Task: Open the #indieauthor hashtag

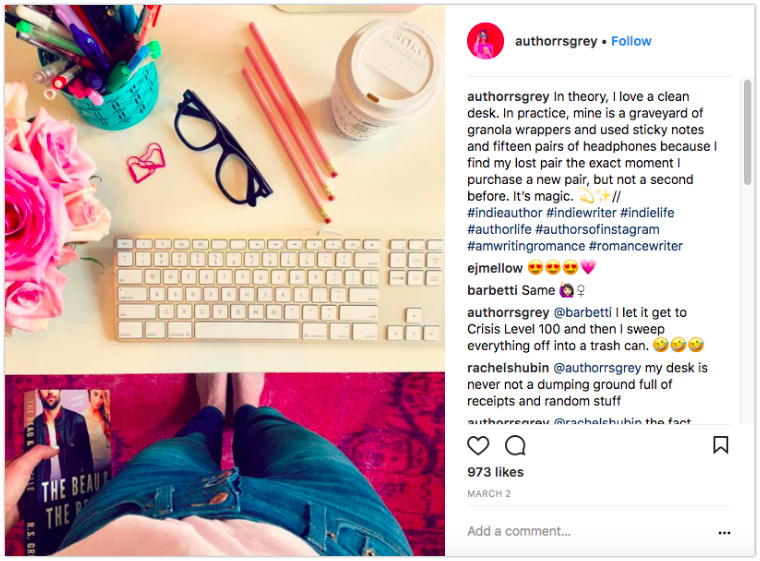Action: 505,213
